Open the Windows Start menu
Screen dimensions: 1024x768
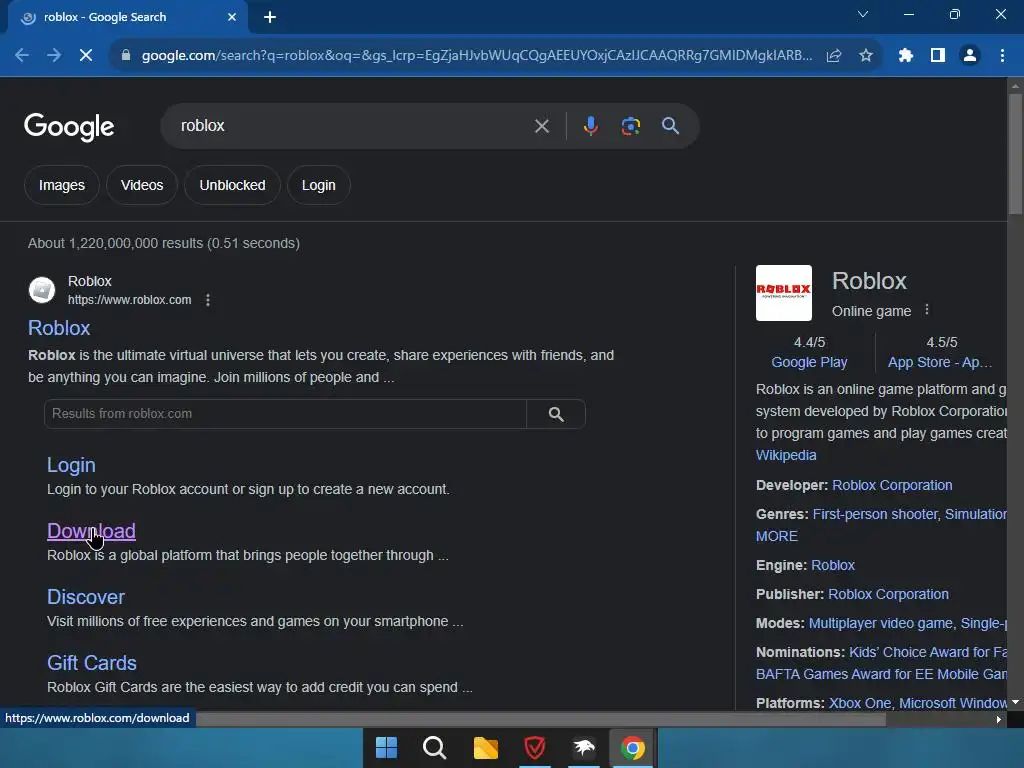pyautogui.click(x=386, y=747)
